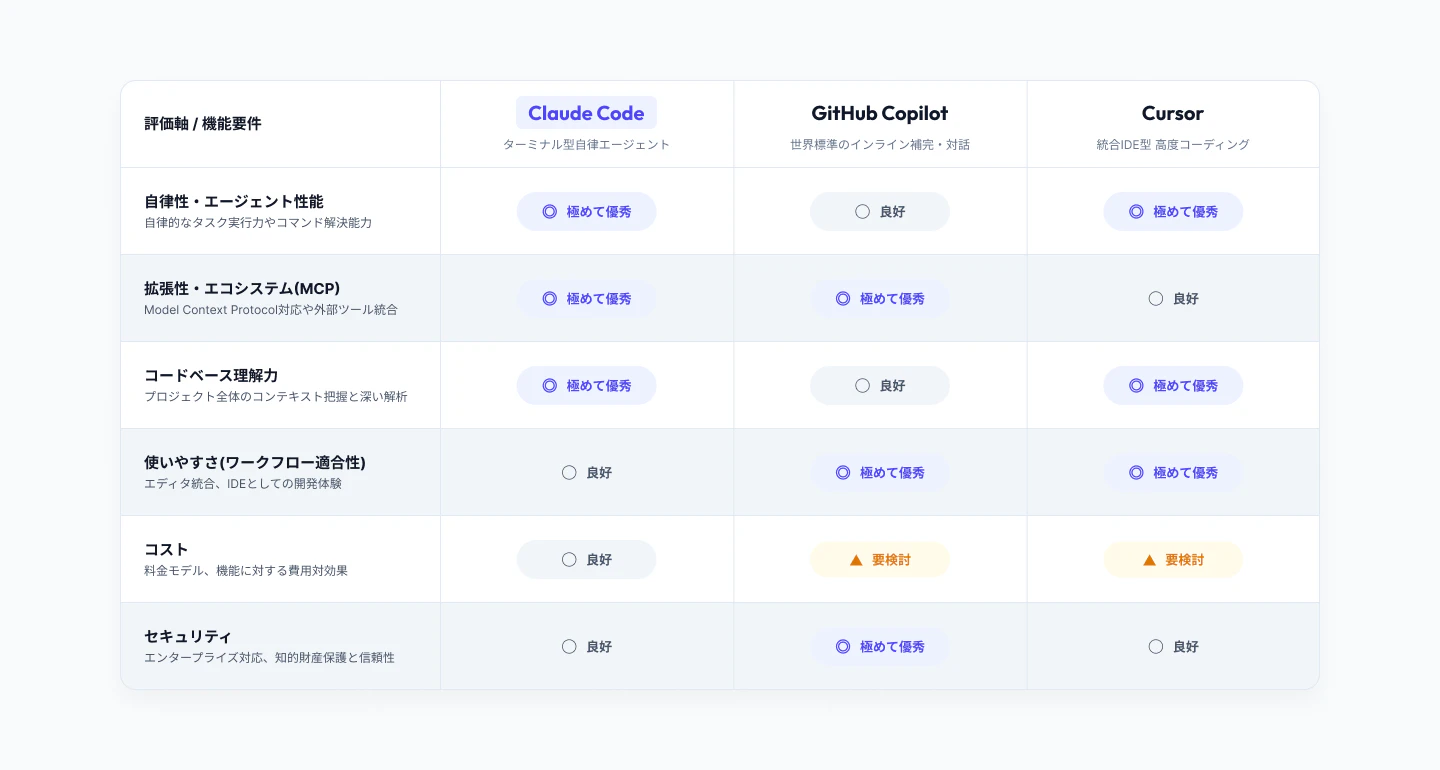Click the 料金モデル、機能に対する費用対効果 description
The width and height of the screenshot is (1440, 770).
point(246,571)
